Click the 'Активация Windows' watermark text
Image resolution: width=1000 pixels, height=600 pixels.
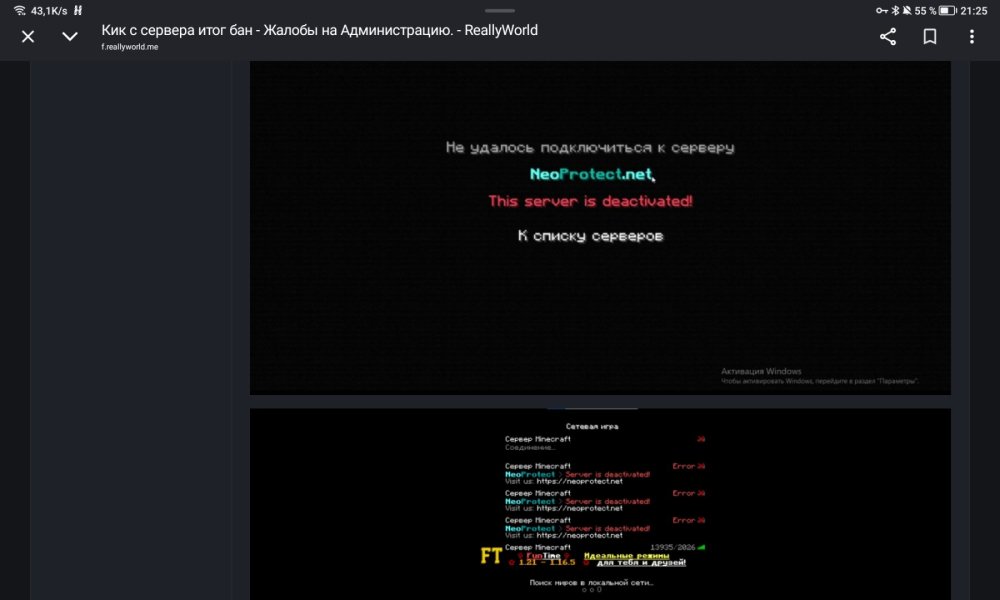click(761, 371)
